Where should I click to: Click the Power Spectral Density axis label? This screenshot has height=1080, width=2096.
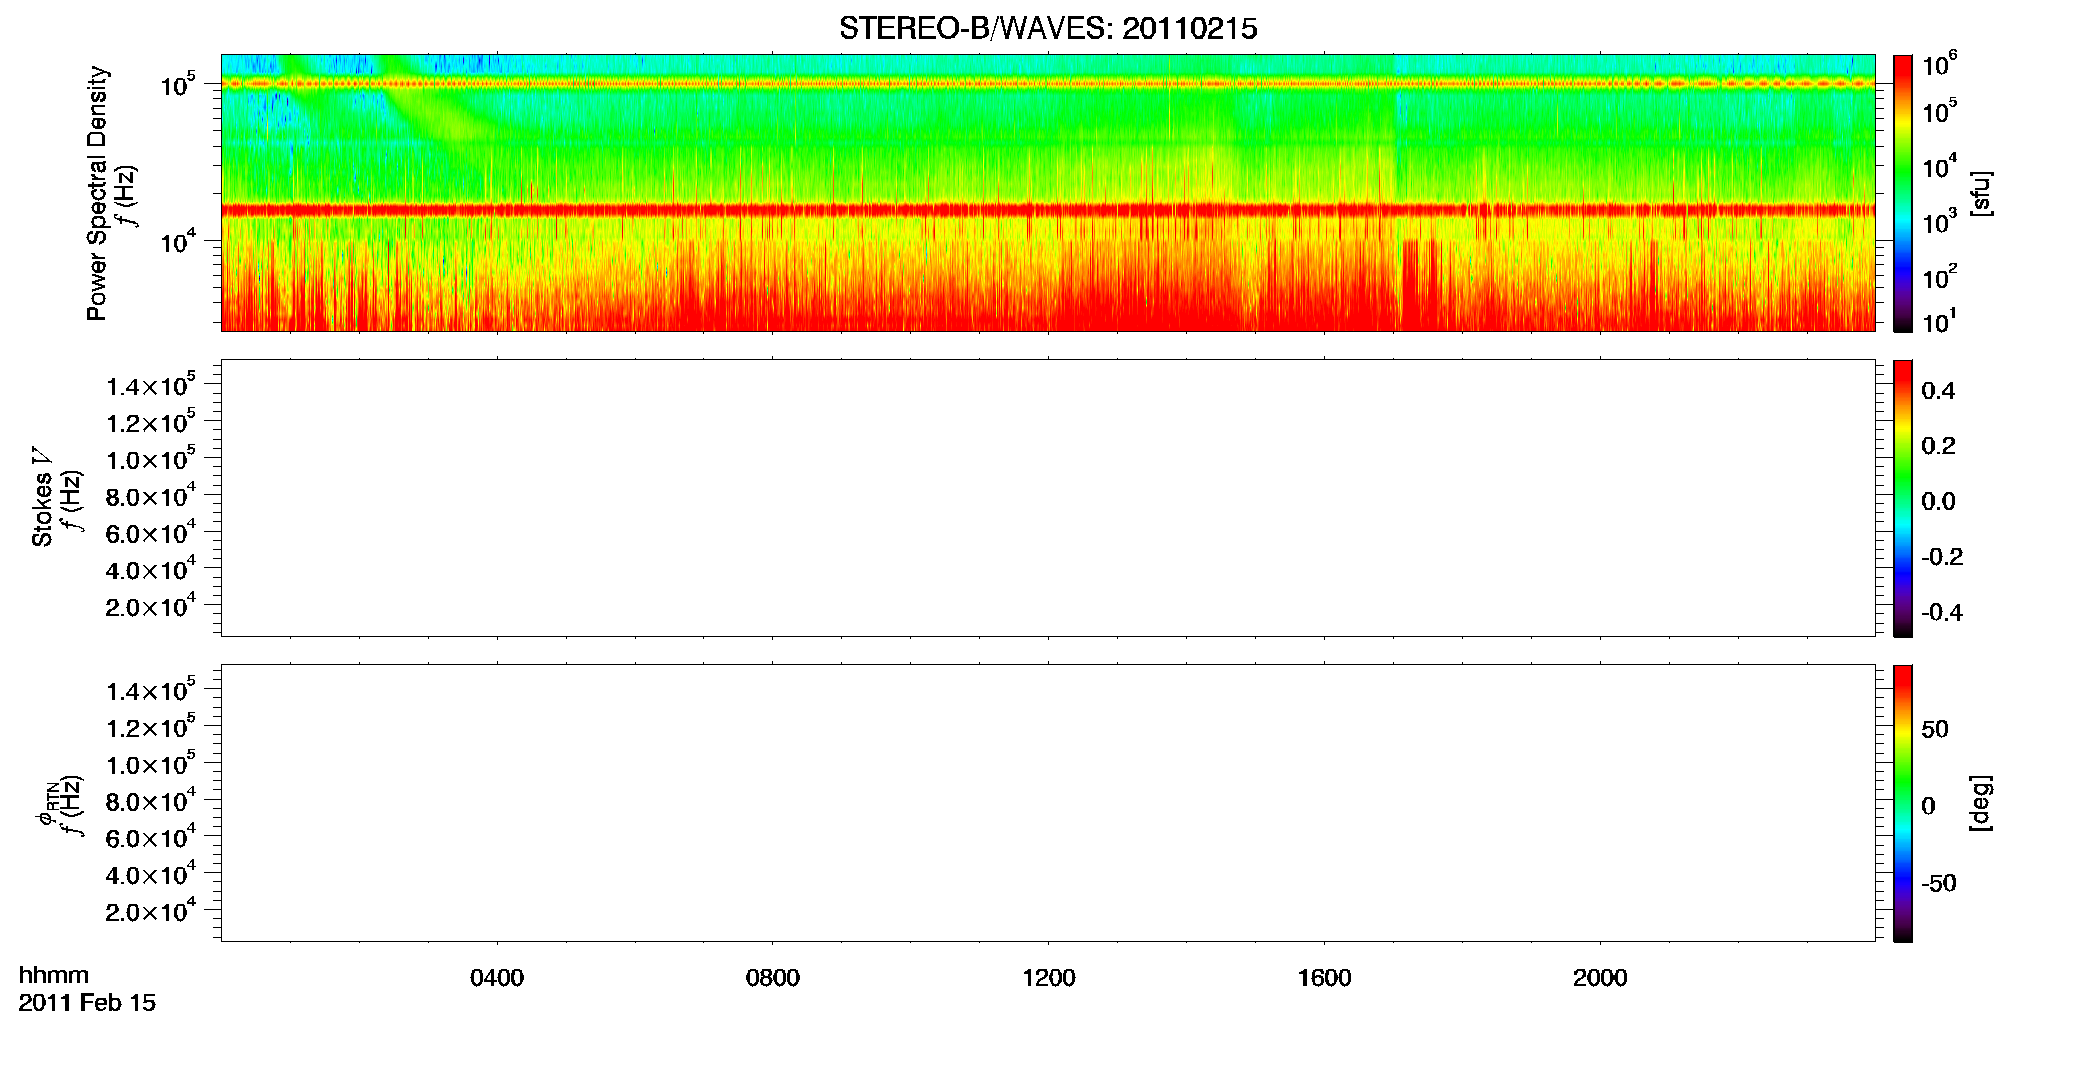coord(97,193)
